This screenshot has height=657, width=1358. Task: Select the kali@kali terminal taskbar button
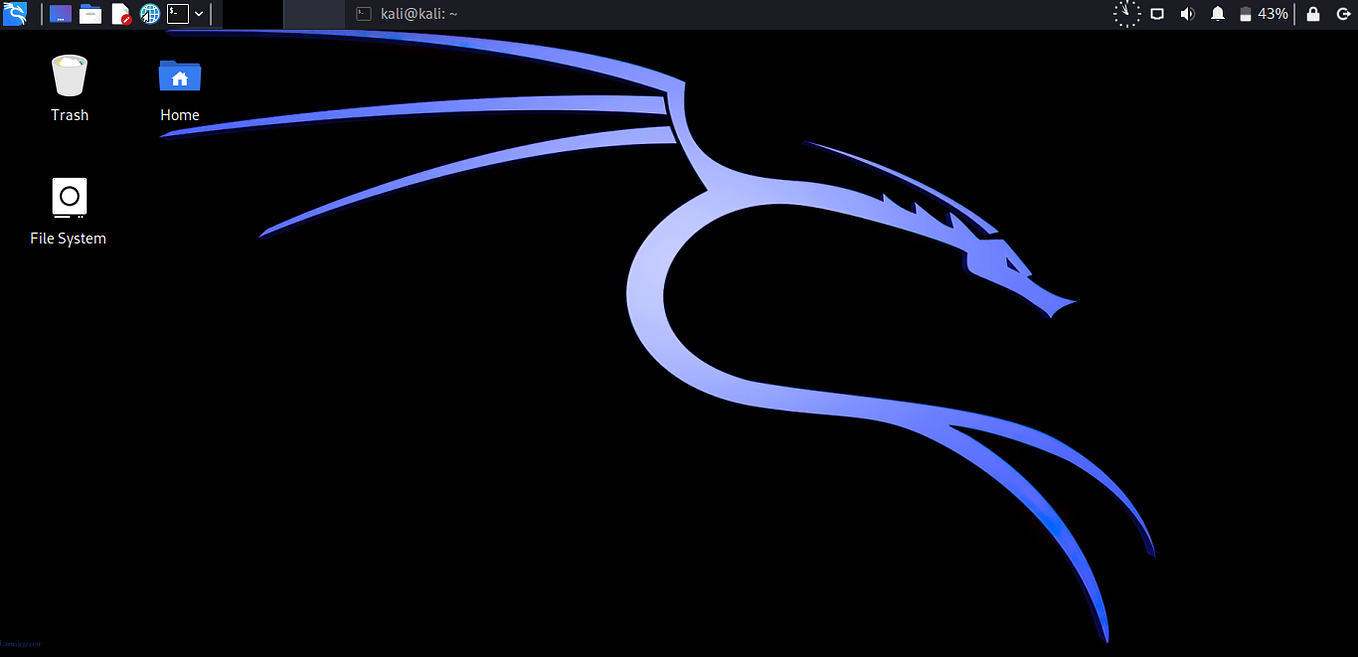[408, 14]
